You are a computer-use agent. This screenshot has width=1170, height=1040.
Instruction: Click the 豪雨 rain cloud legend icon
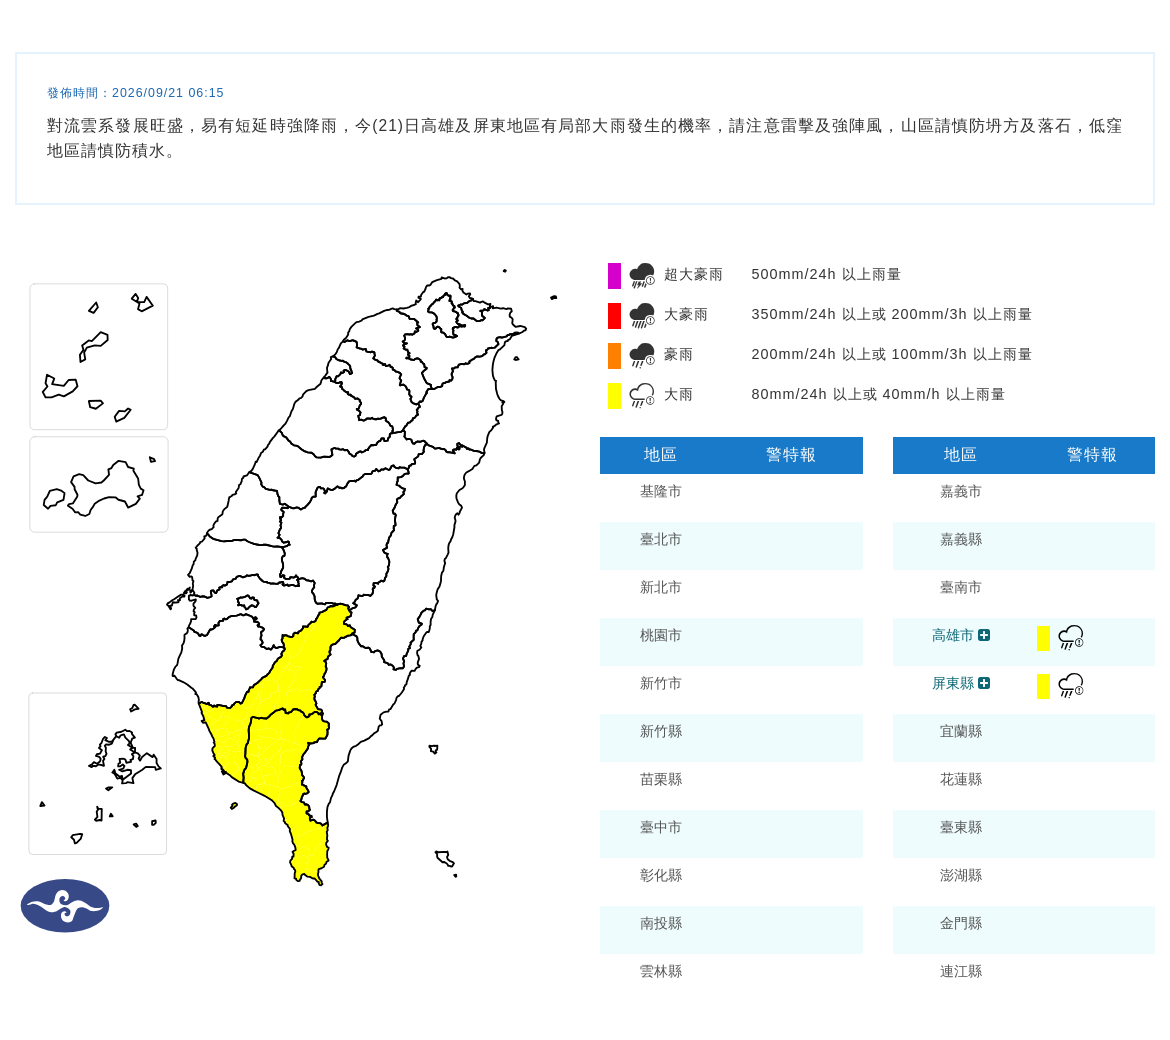coord(642,355)
